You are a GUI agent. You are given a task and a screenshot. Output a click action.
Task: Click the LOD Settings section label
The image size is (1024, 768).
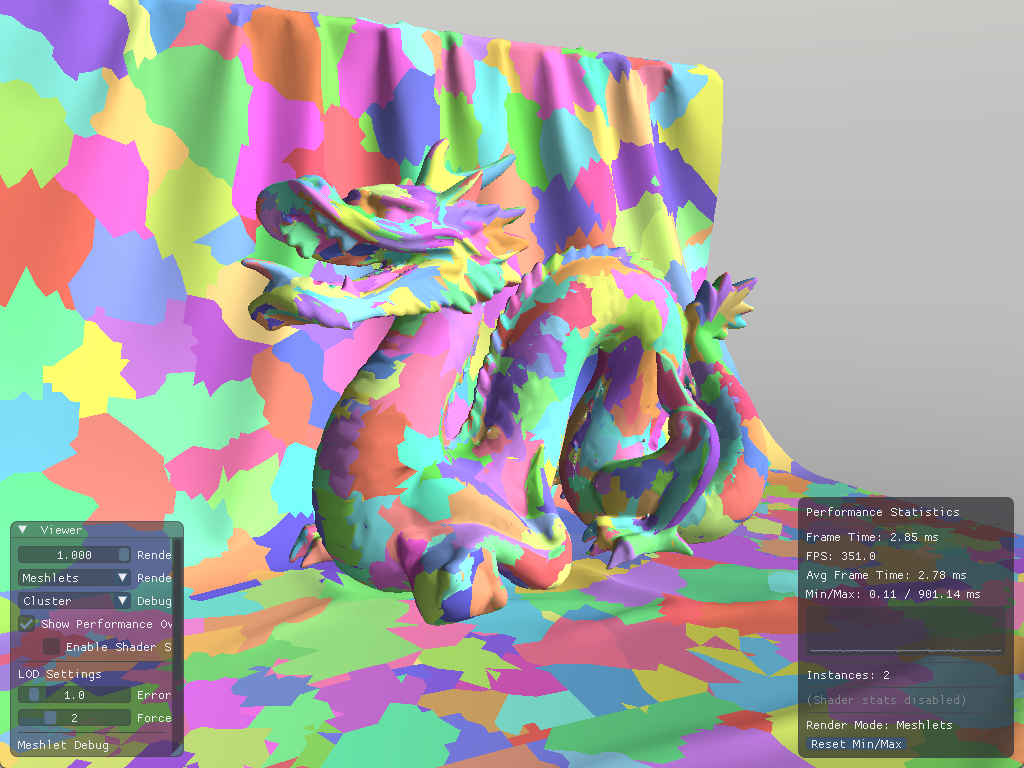[60, 674]
